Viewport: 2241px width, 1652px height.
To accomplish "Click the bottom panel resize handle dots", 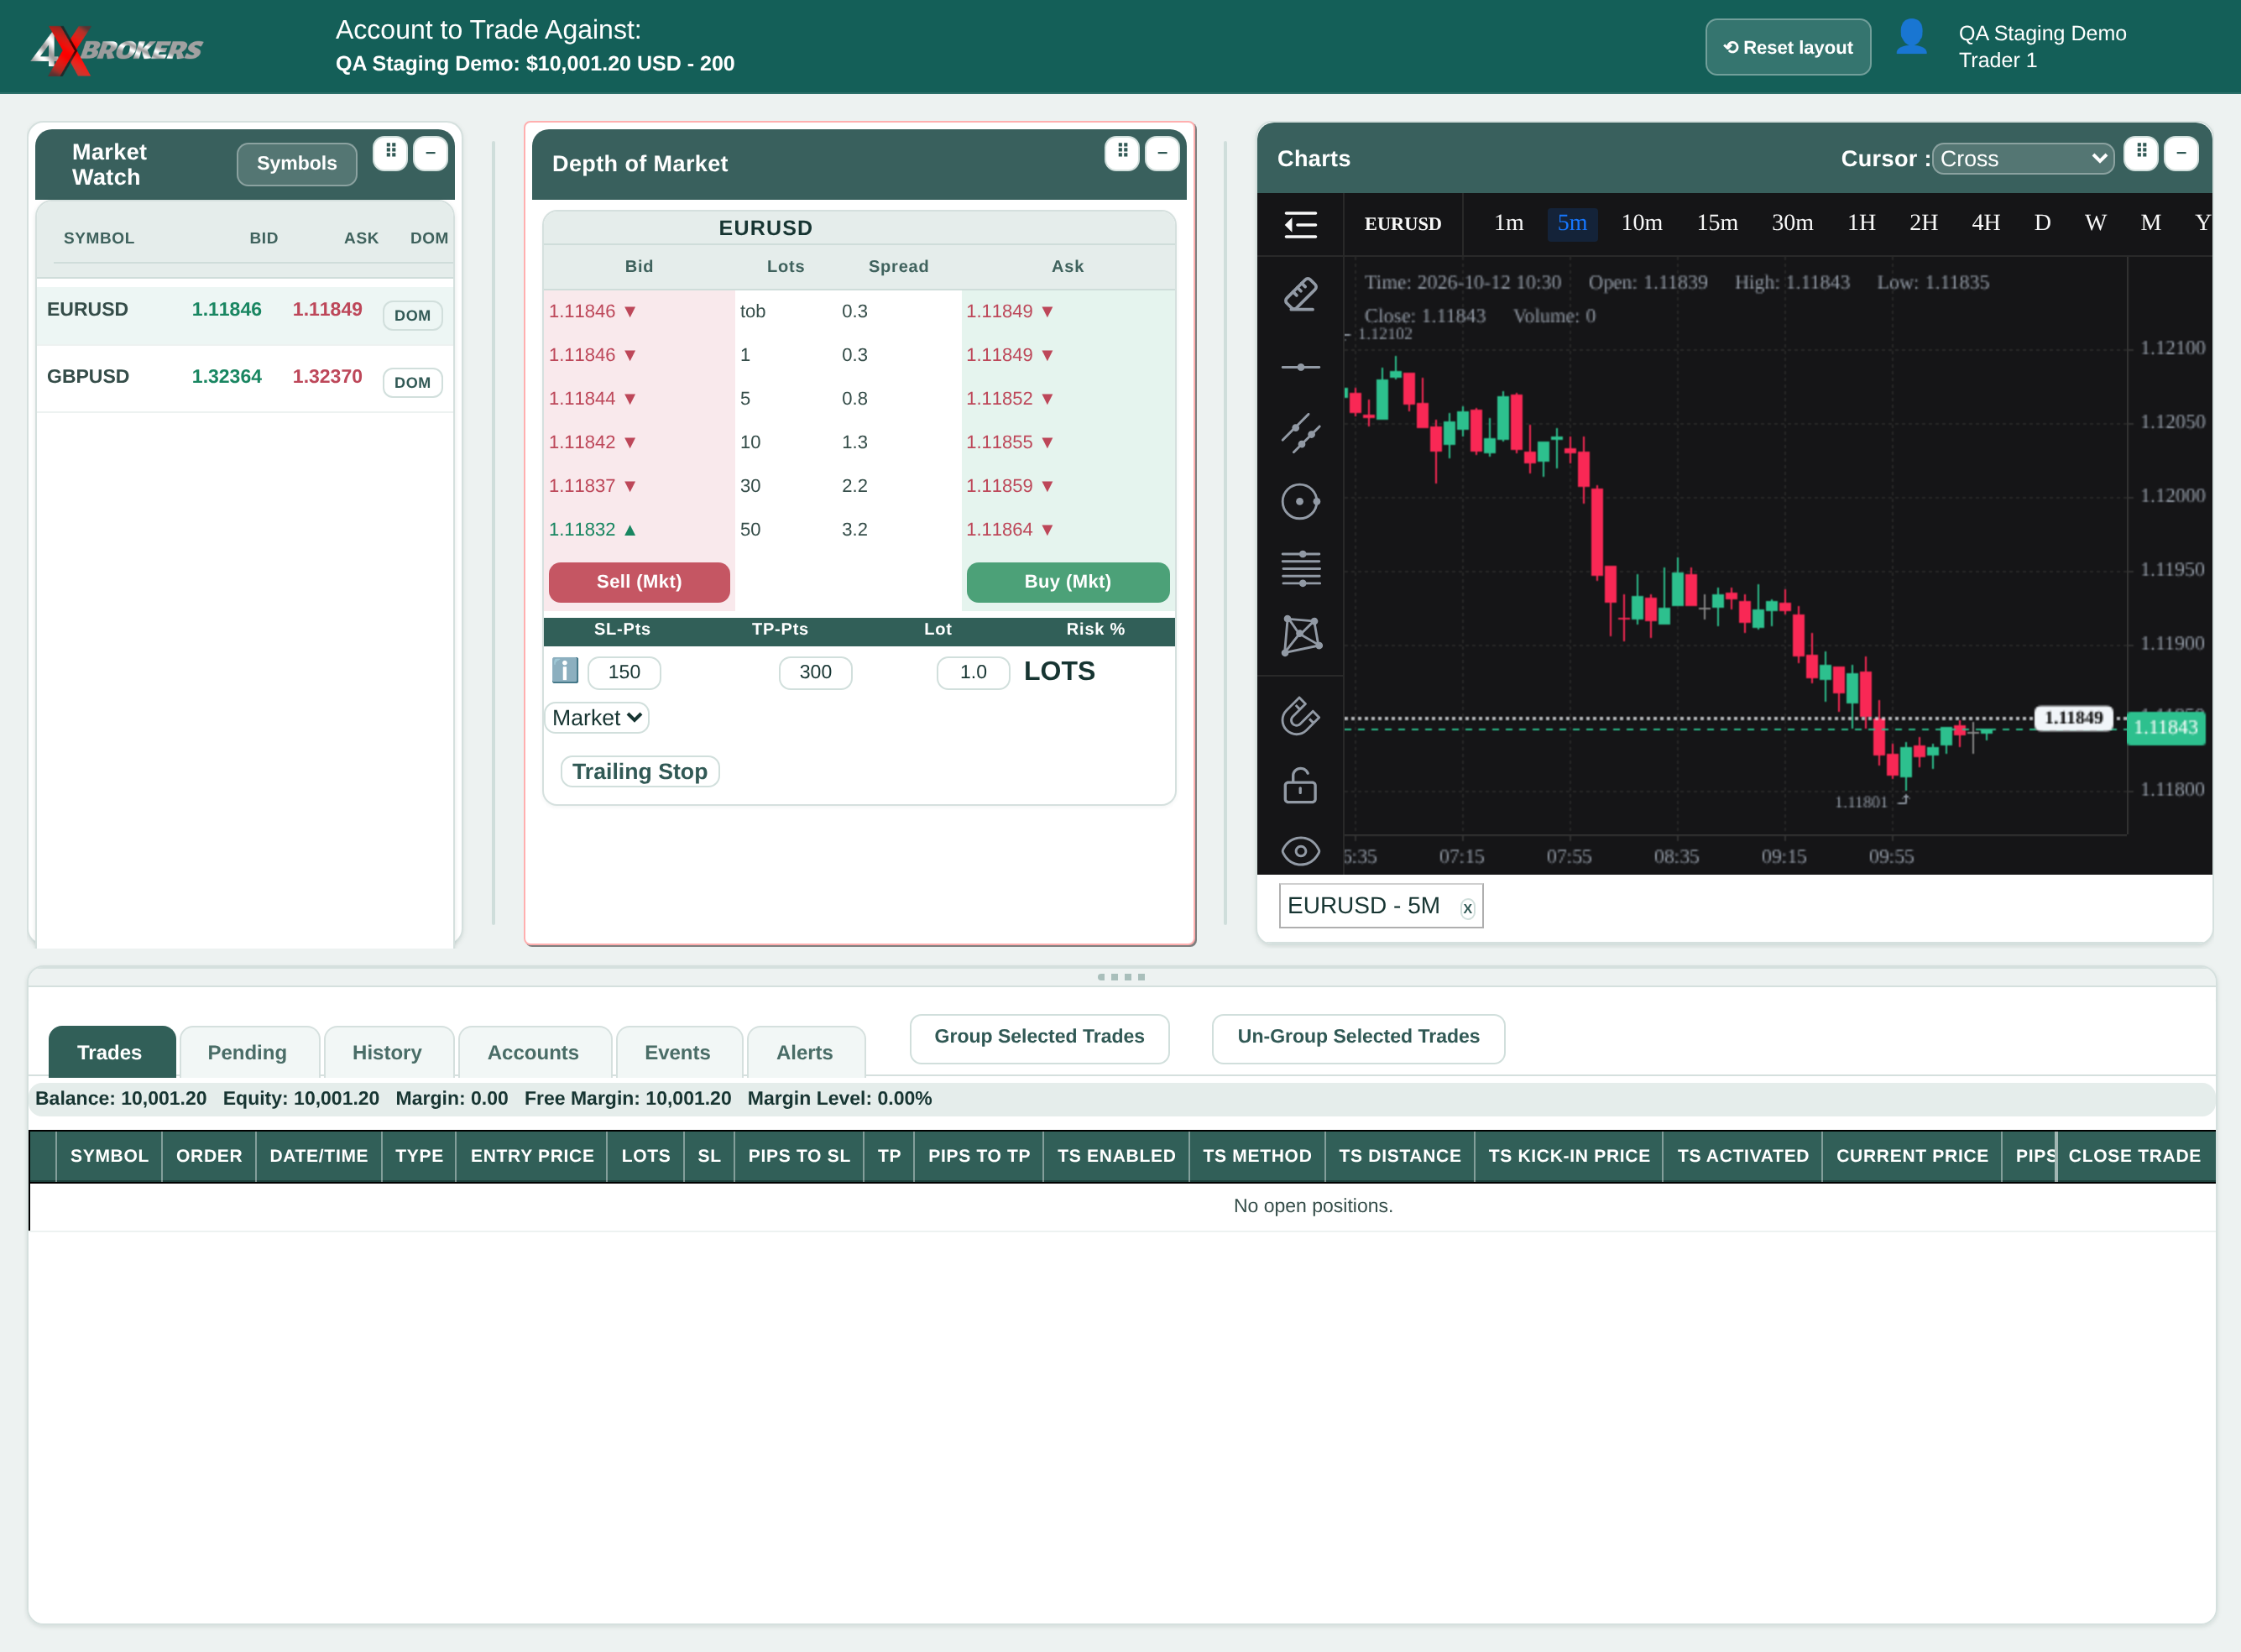I will (x=1121, y=977).
